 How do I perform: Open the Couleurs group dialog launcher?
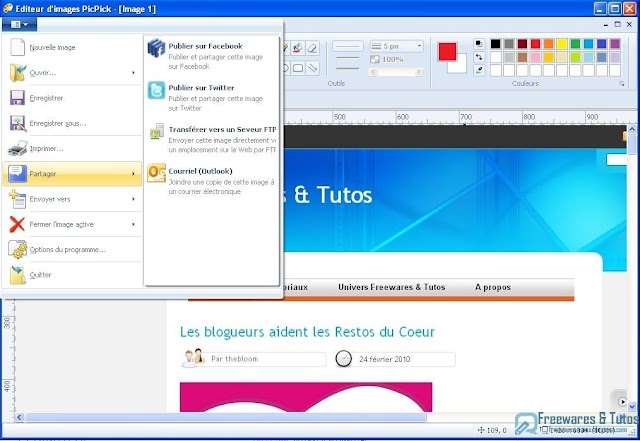(x=622, y=83)
